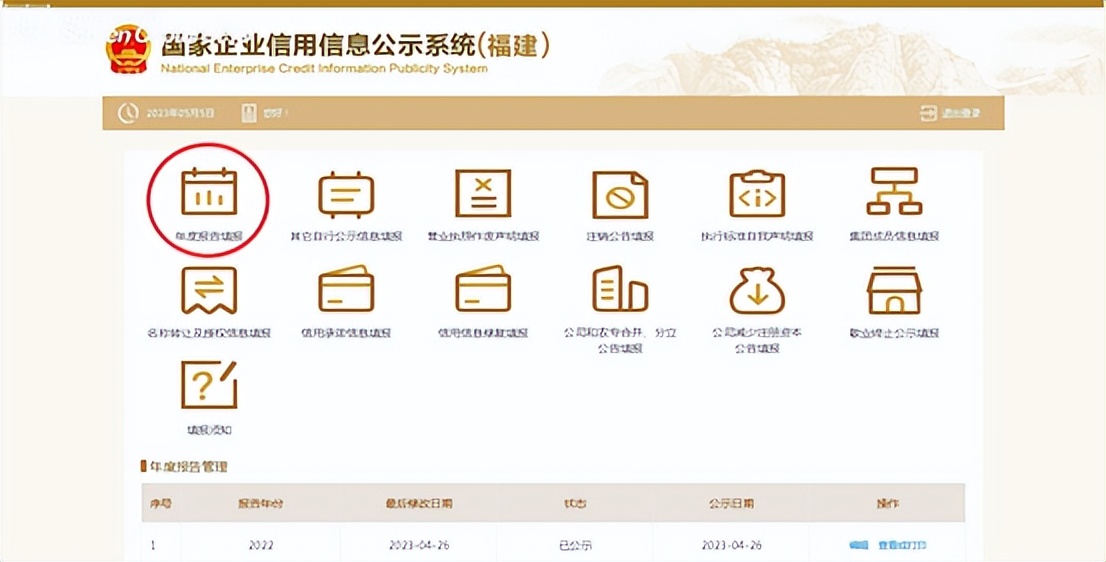Click the 集团成员信息填报 label text
The width and height of the screenshot is (1106, 562).
(894, 236)
